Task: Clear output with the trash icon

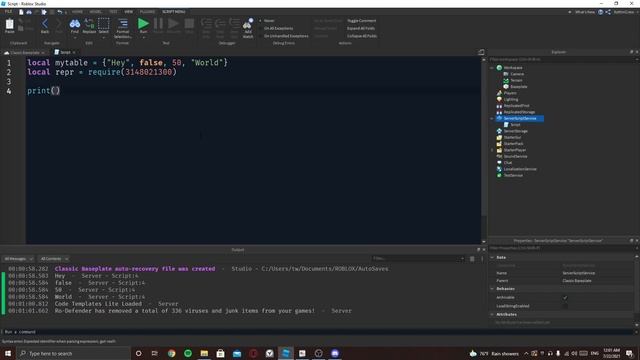Action: 472,259
